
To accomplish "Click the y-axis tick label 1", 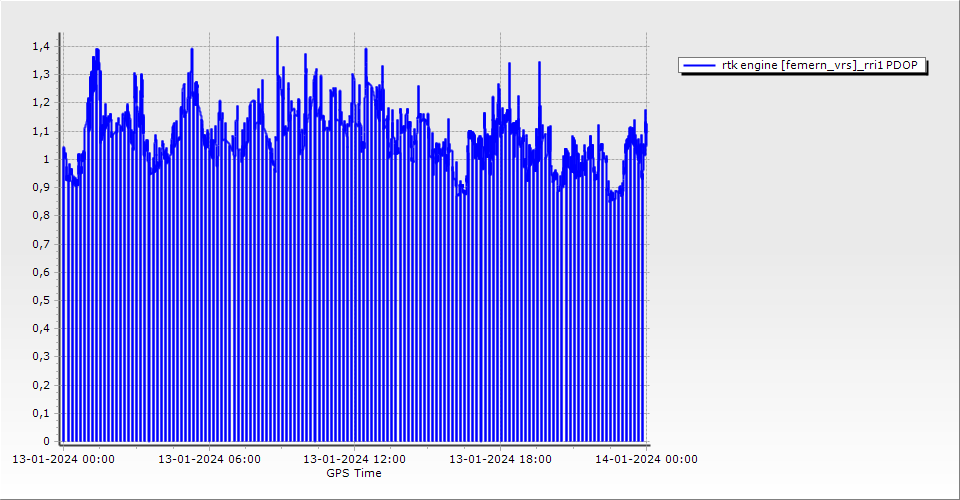I will tap(45, 159).
